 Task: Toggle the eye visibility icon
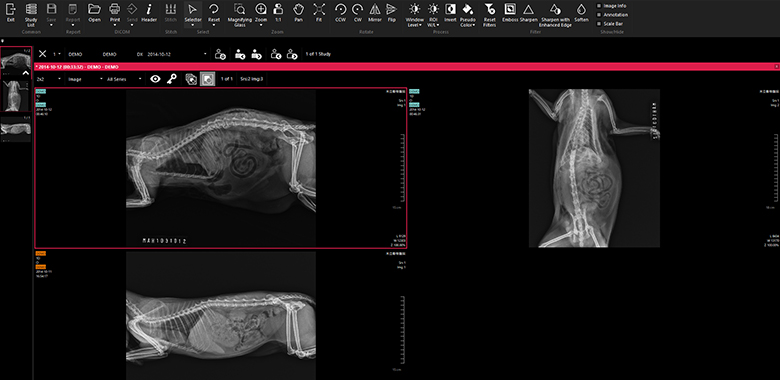(x=155, y=79)
